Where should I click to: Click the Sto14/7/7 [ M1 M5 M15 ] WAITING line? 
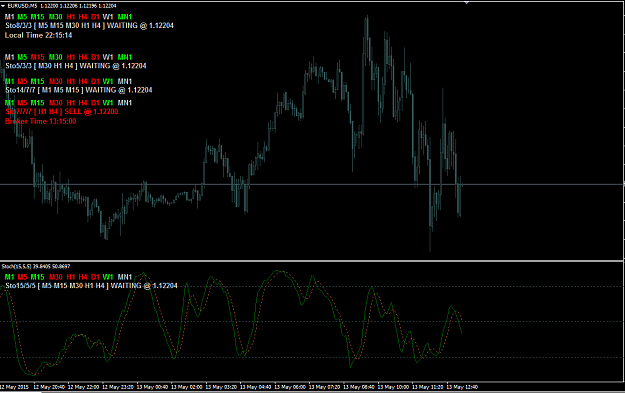tap(79, 90)
